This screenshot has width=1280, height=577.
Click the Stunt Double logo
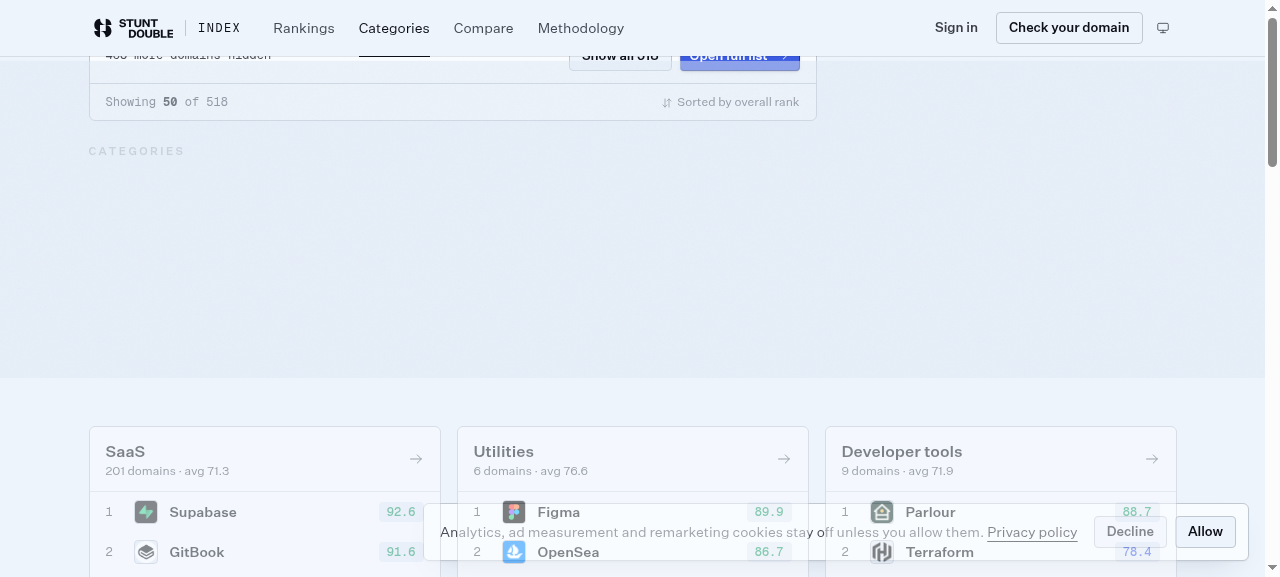133,28
